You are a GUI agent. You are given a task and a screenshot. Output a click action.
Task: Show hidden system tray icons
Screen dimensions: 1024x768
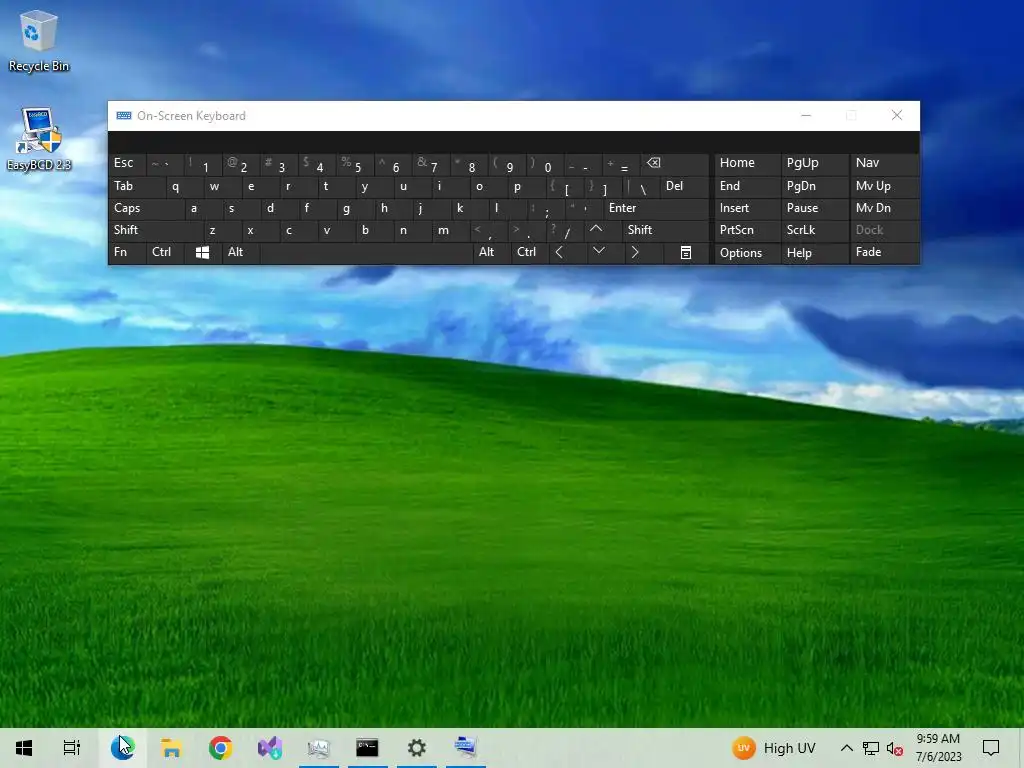point(846,748)
